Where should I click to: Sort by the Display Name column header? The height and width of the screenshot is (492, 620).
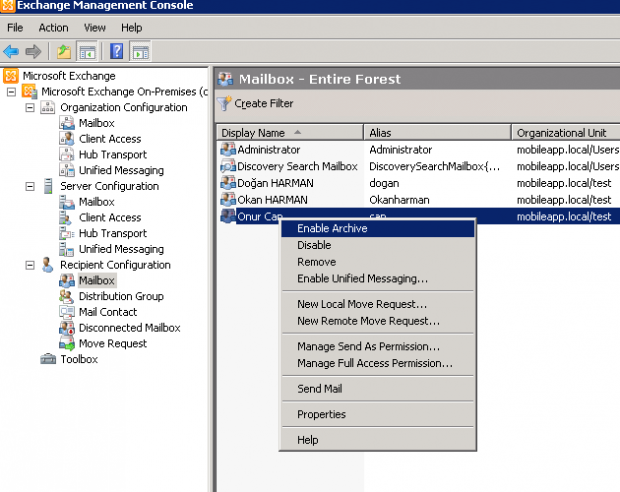290,133
